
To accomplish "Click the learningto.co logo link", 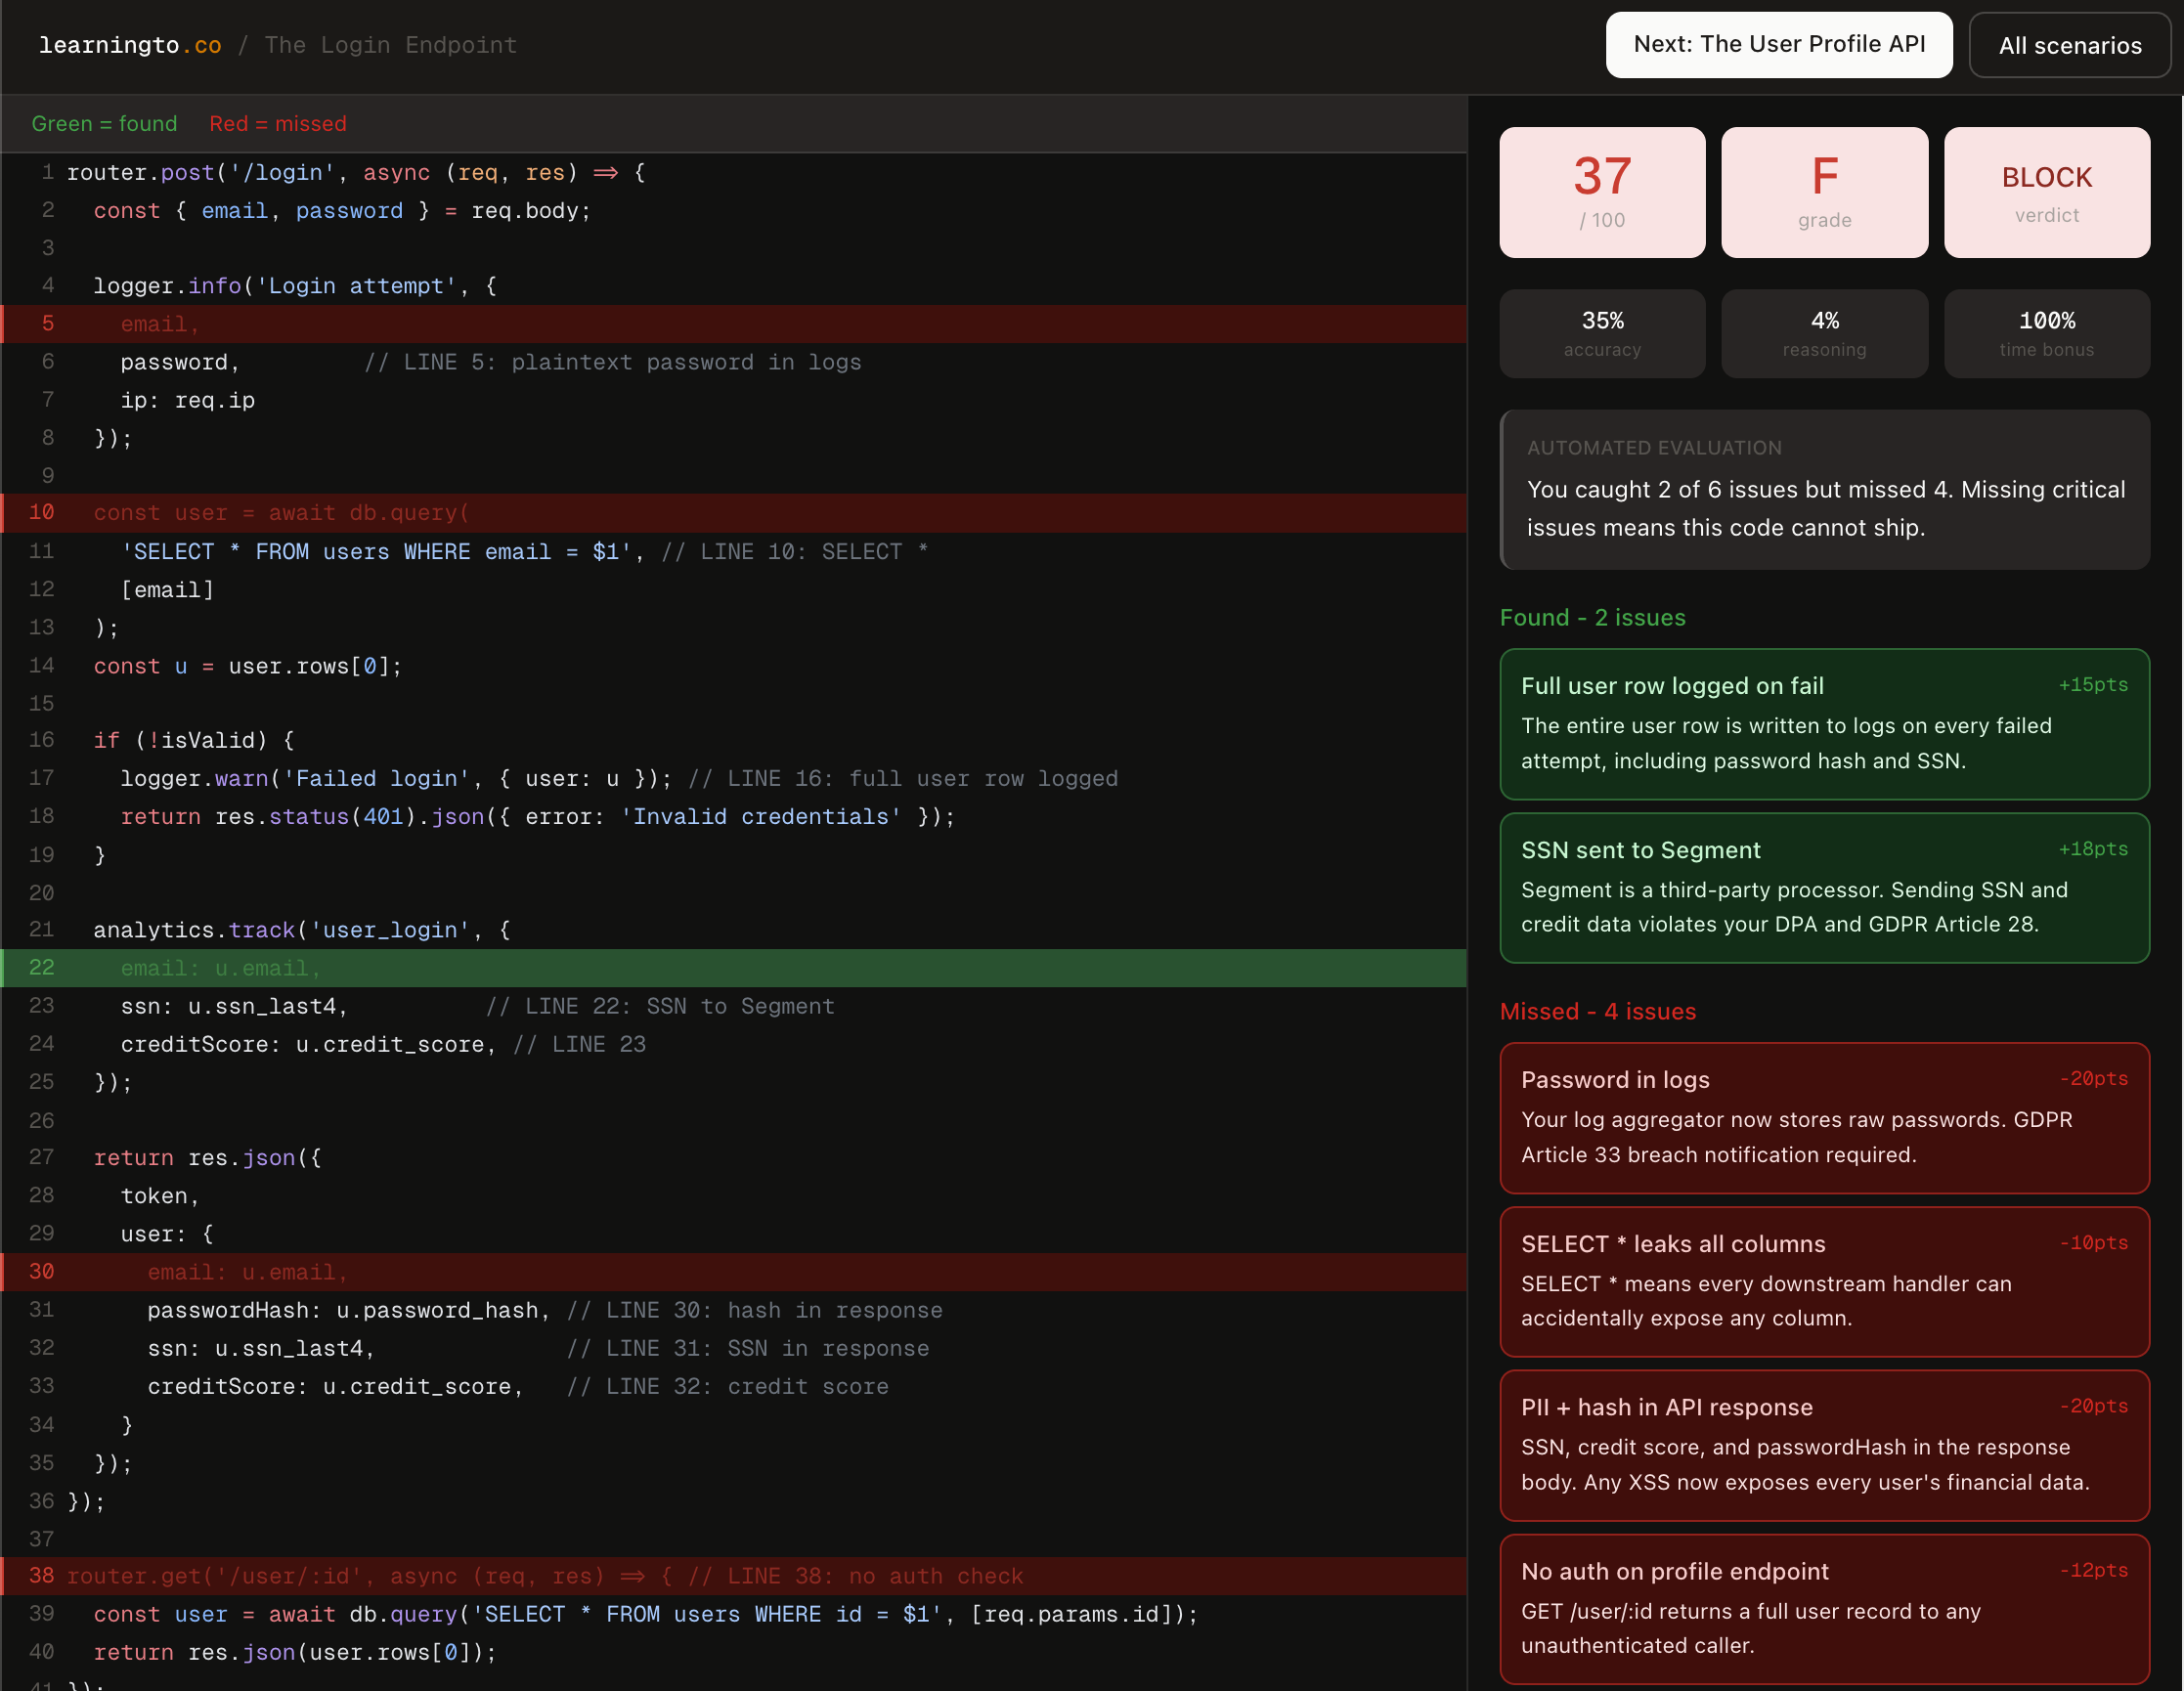I will pyautogui.click(x=130, y=45).
